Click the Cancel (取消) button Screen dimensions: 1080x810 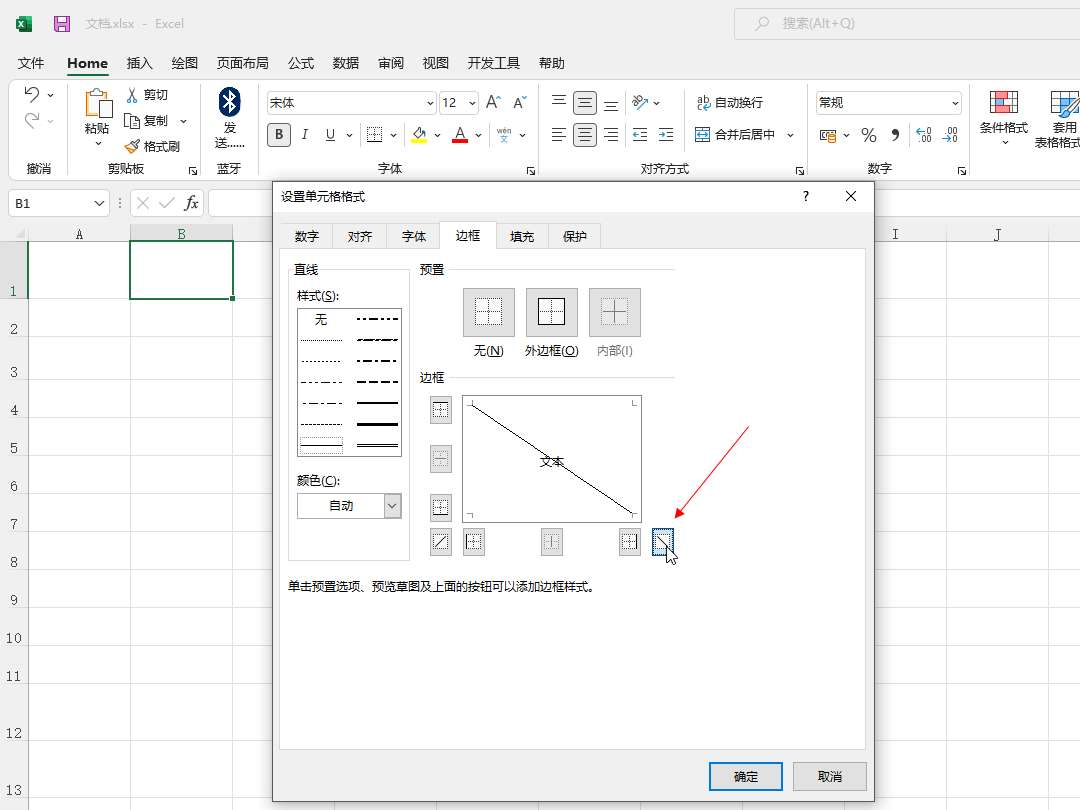tap(830, 776)
